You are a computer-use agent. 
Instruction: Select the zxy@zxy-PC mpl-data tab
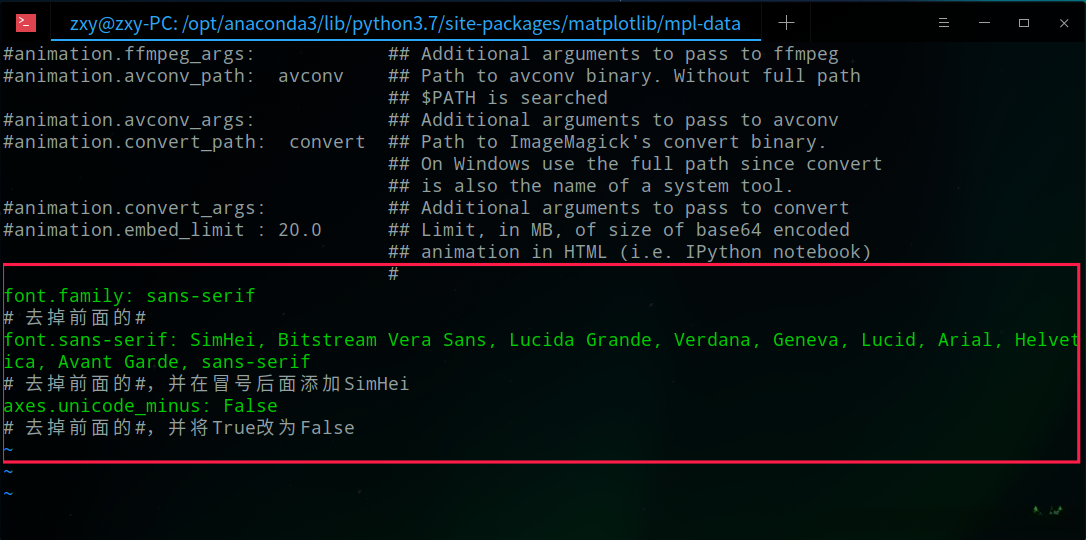pos(405,22)
